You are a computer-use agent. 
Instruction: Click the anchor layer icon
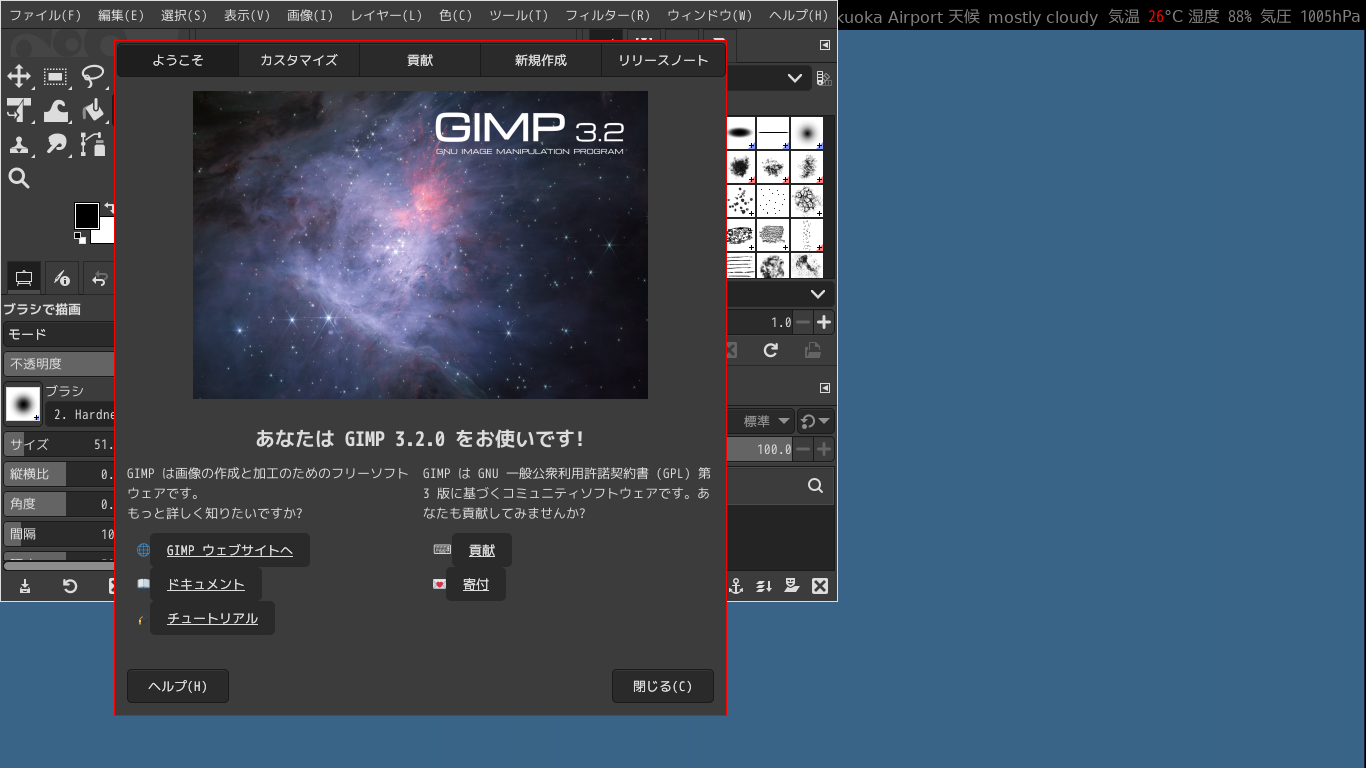pyautogui.click(x=737, y=586)
